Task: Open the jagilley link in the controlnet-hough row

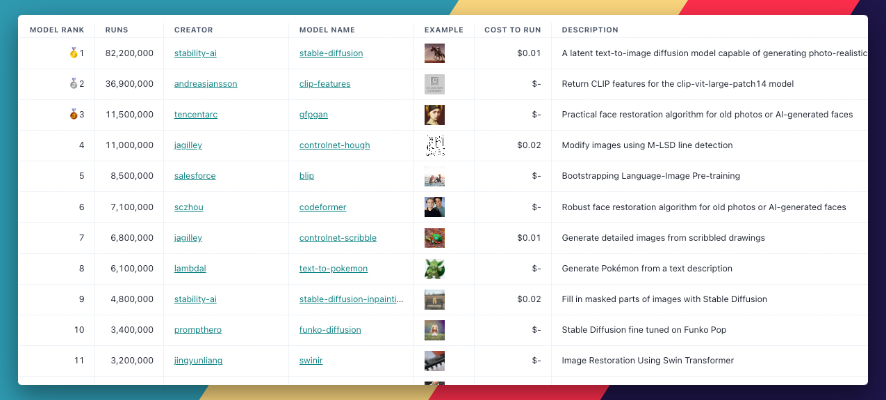Action: click(x=188, y=145)
